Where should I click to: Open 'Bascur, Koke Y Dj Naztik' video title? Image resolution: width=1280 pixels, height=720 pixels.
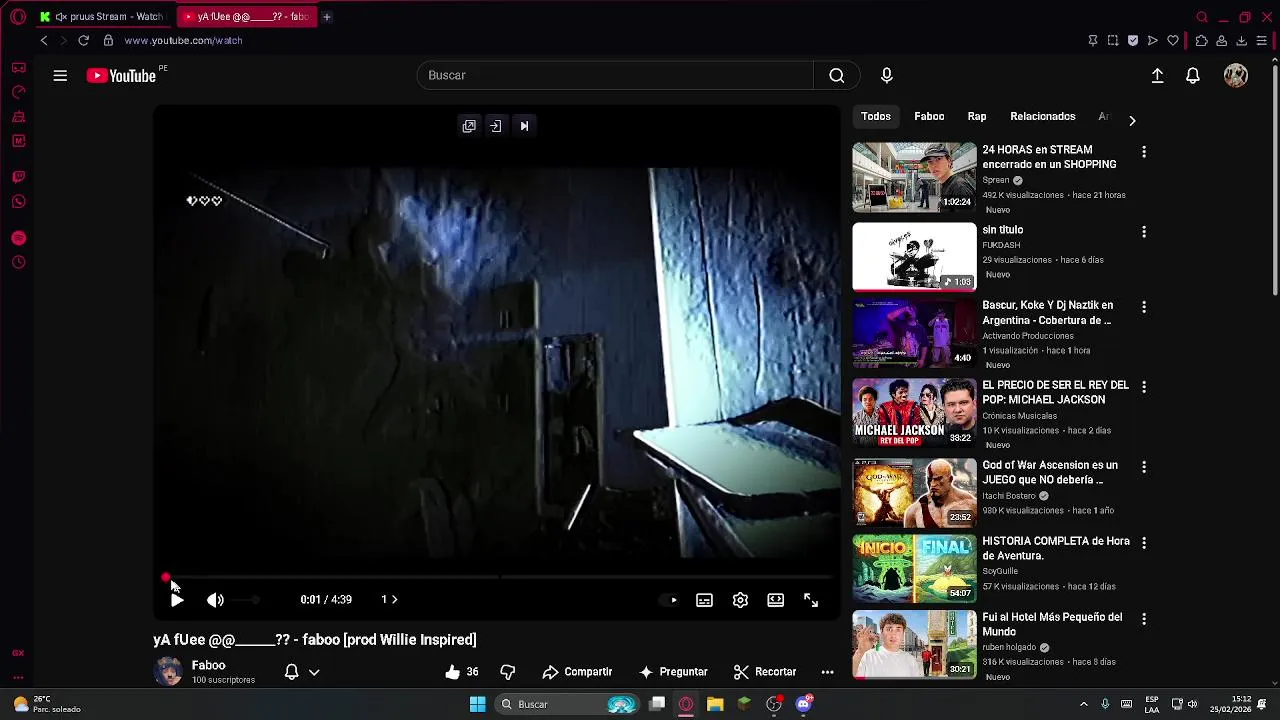click(x=1048, y=313)
